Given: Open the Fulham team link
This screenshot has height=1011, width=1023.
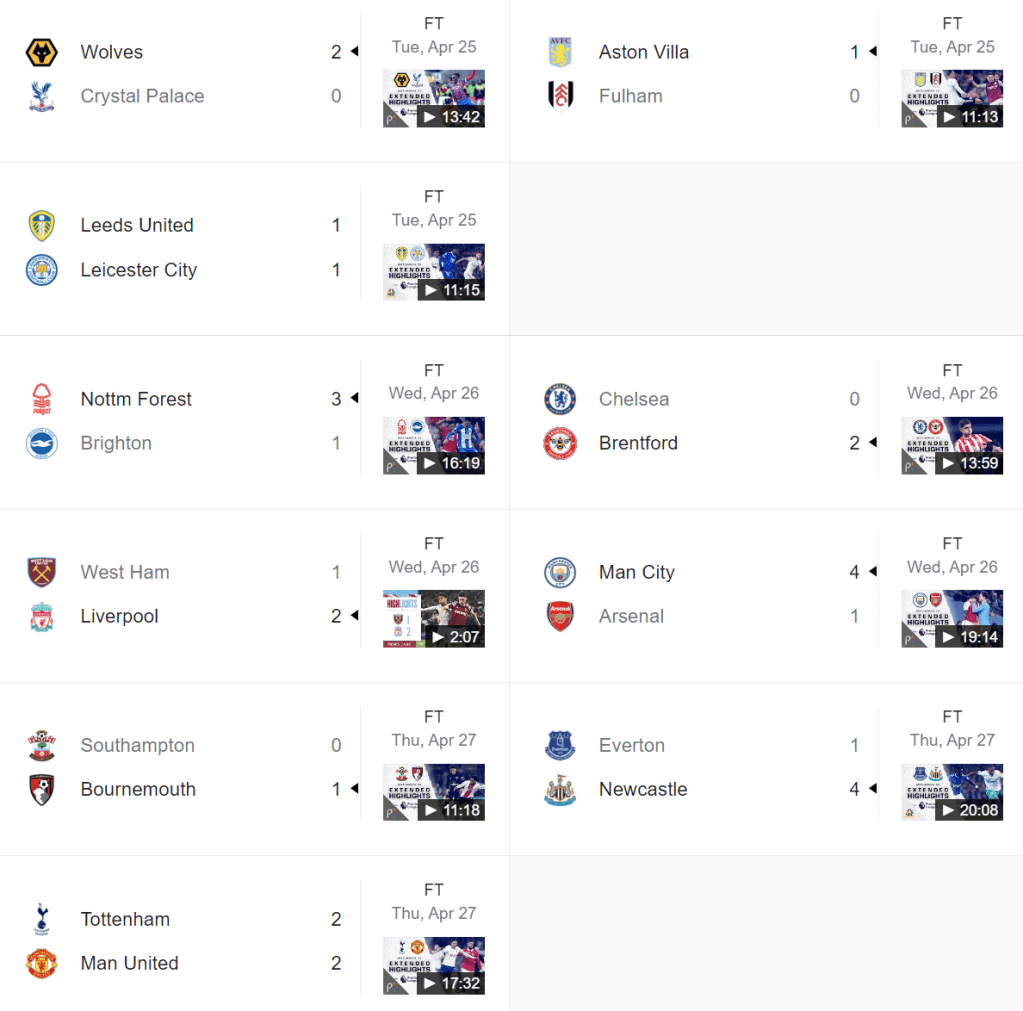Looking at the screenshot, I should (631, 96).
